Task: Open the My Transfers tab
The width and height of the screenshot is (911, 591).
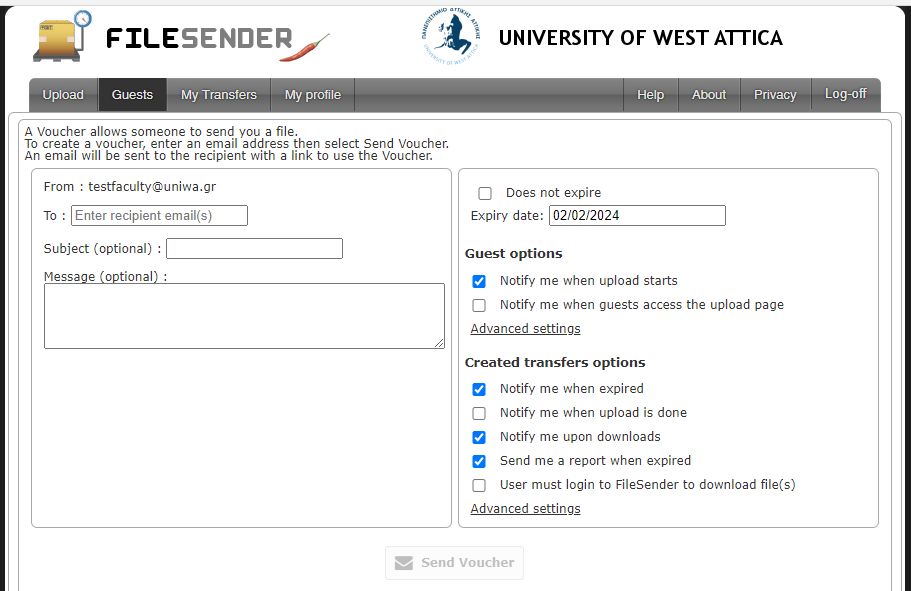Action: pyautogui.click(x=219, y=95)
